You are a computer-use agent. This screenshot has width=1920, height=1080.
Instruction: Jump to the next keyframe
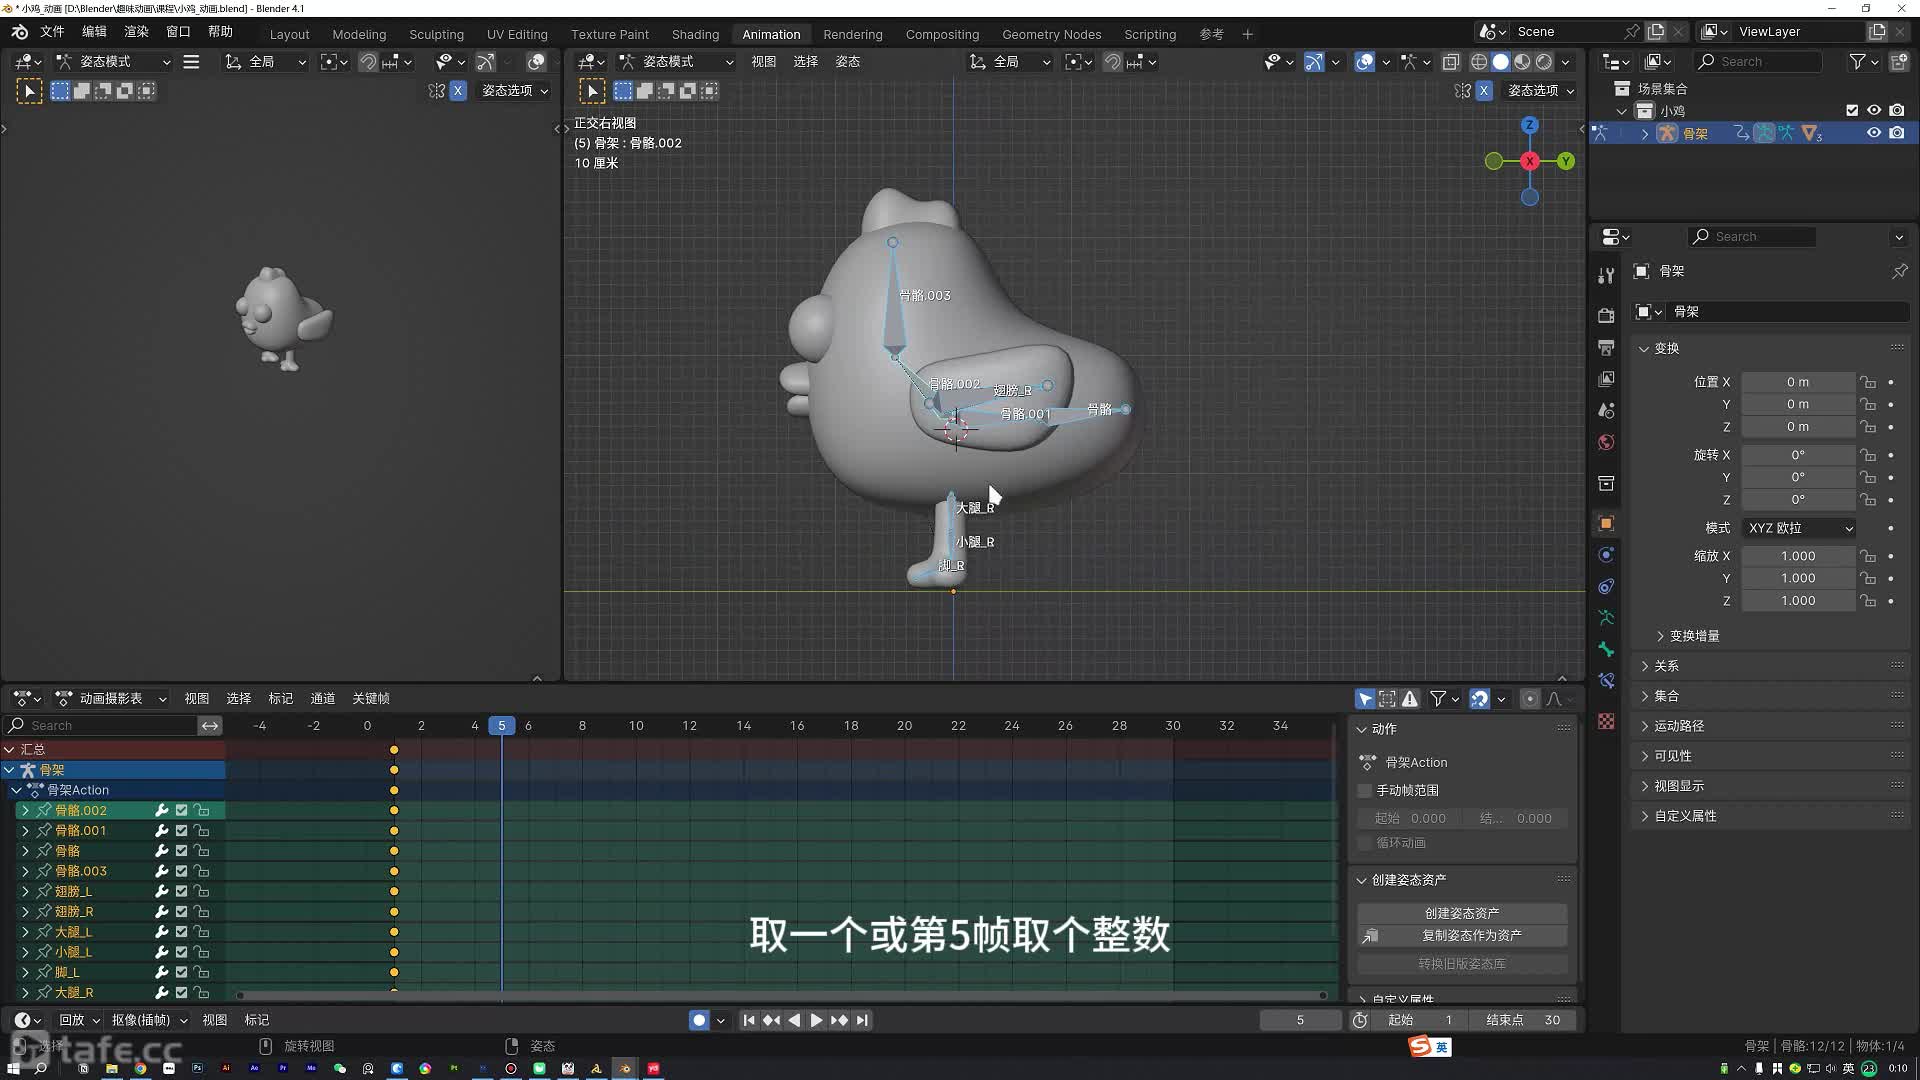coord(839,1020)
